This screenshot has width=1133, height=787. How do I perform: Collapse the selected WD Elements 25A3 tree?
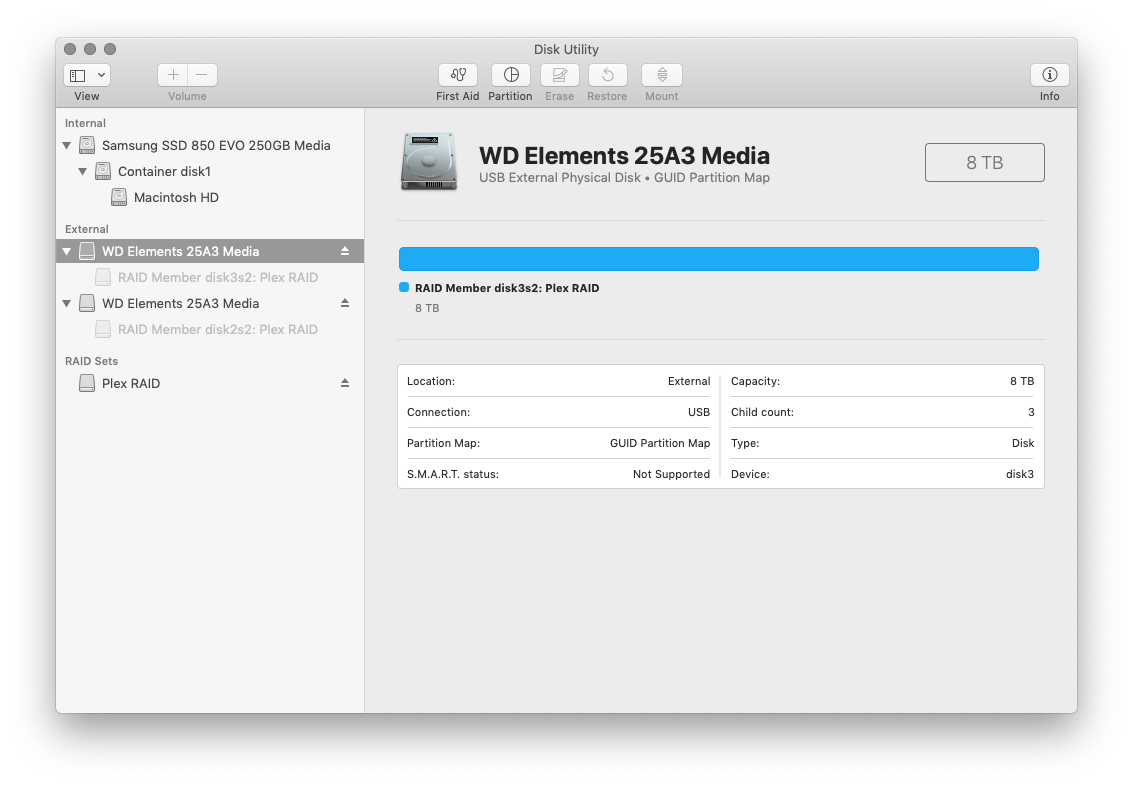tap(66, 251)
